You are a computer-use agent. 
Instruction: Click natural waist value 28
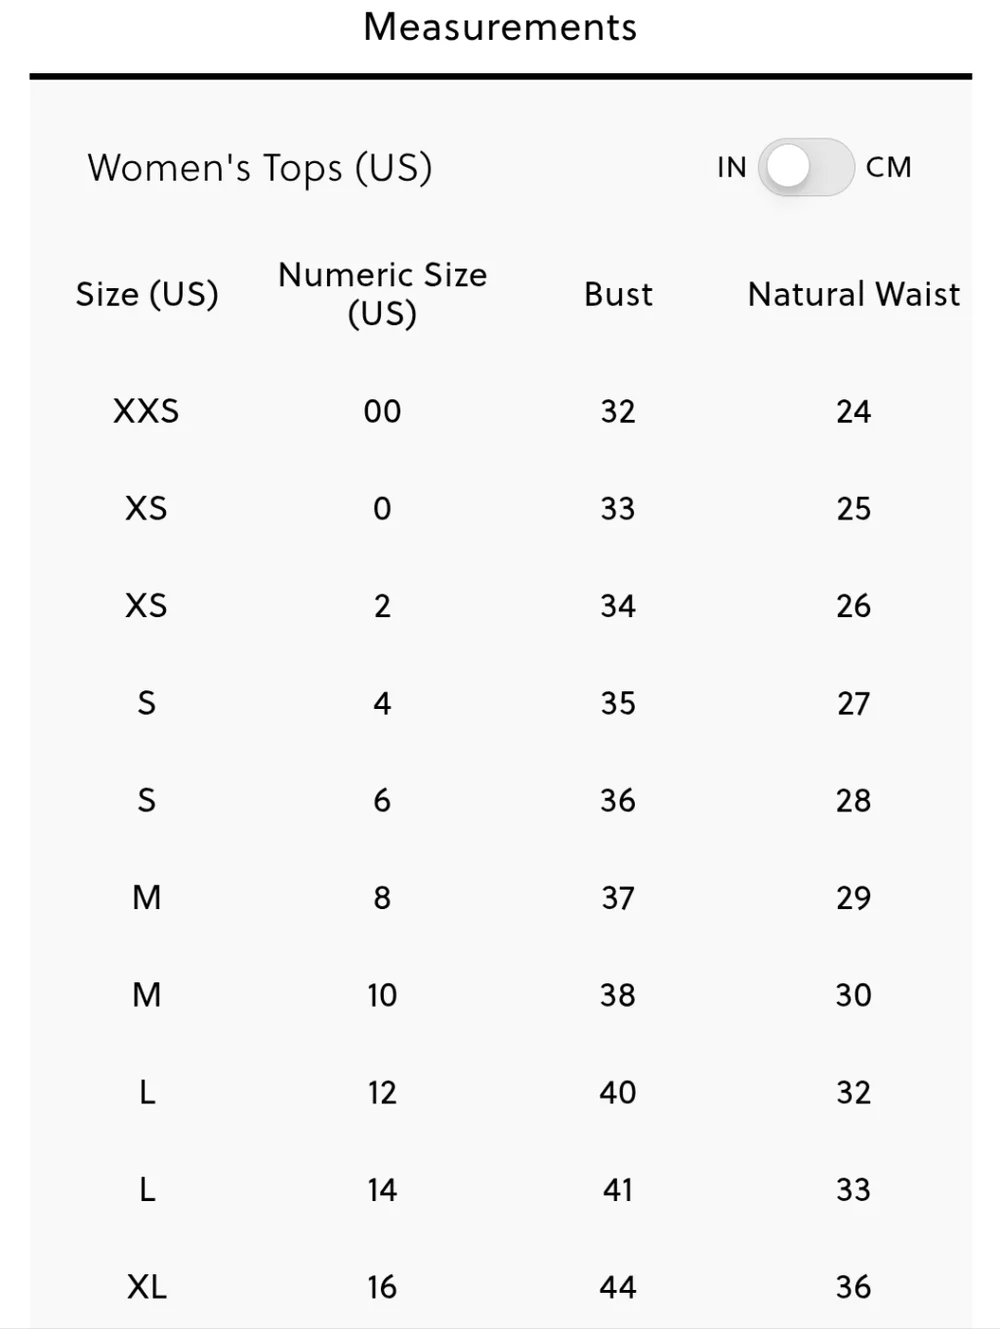tap(854, 800)
